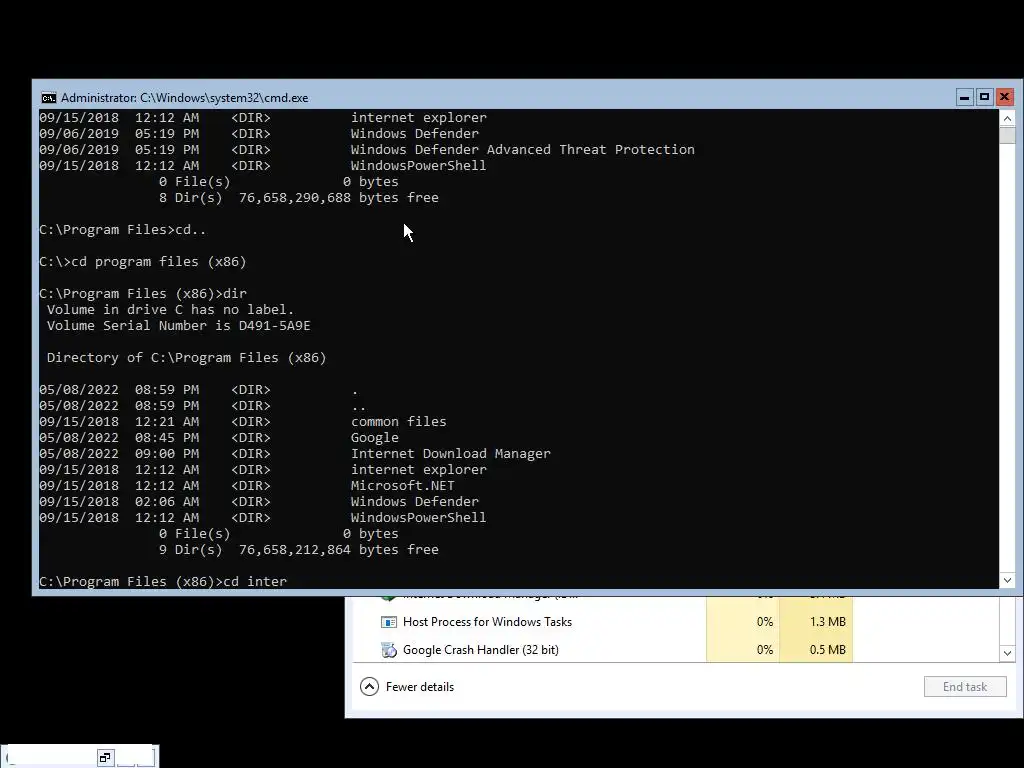This screenshot has width=1024, height=768.
Task: Maximize the cmd.exe window
Action: (x=984, y=97)
